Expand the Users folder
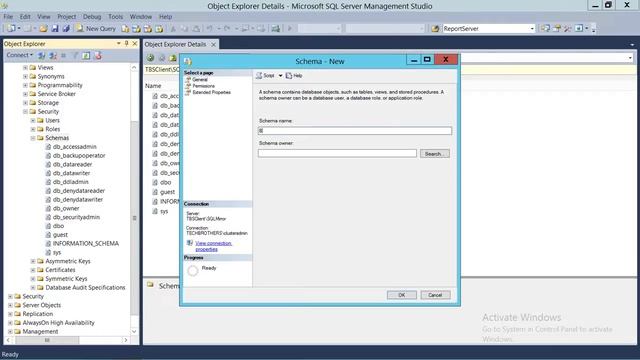640x360 pixels. pos(33,120)
